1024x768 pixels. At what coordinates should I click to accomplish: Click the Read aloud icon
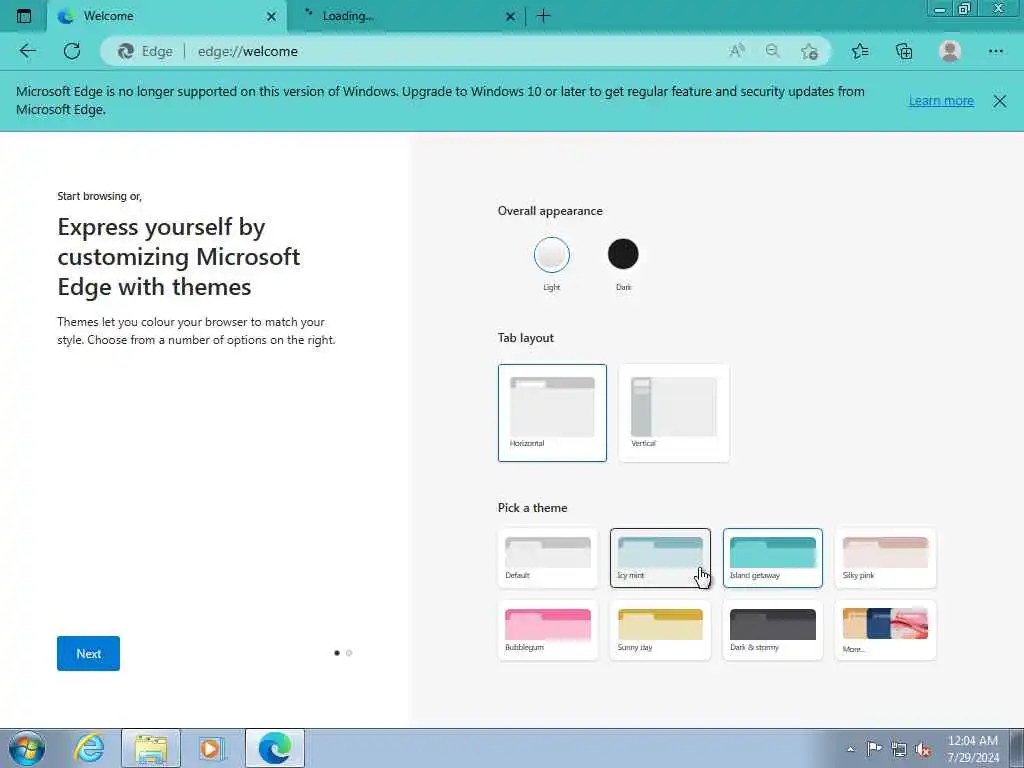click(737, 51)
